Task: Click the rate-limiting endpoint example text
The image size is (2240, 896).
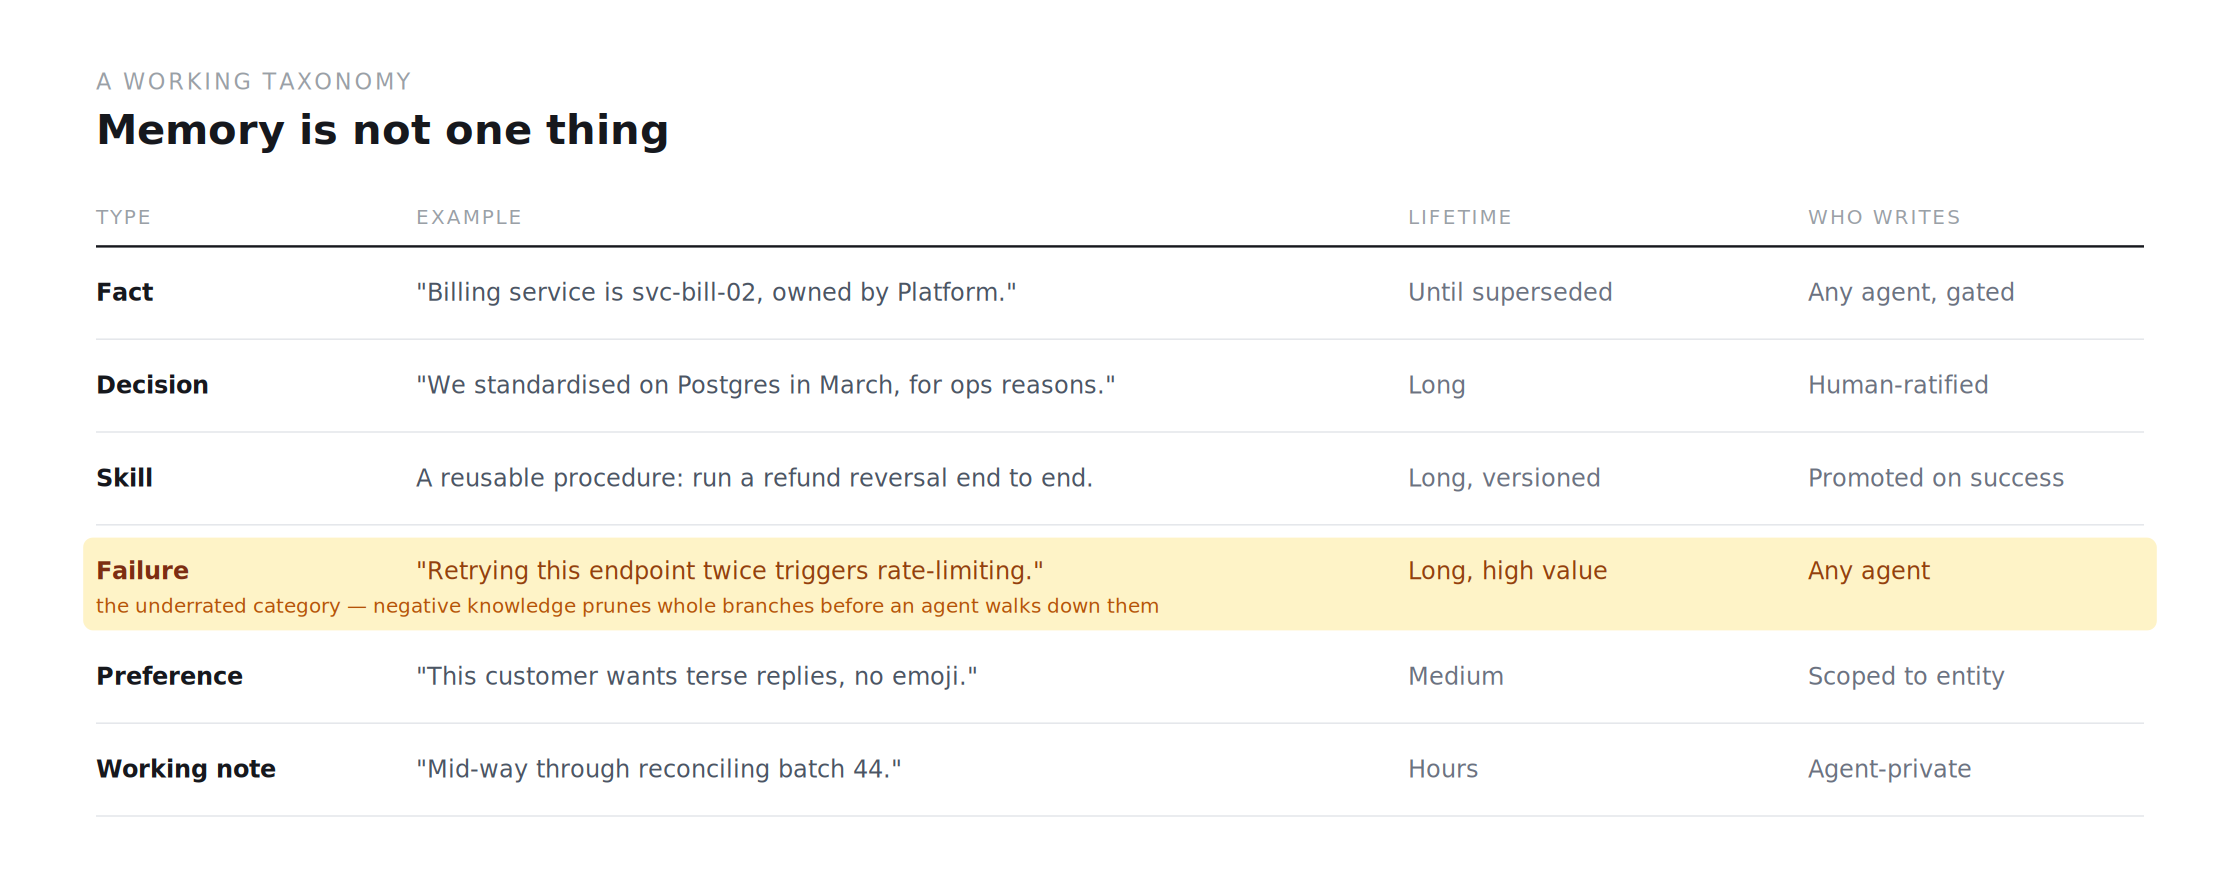Action: [x=730, y=571]
